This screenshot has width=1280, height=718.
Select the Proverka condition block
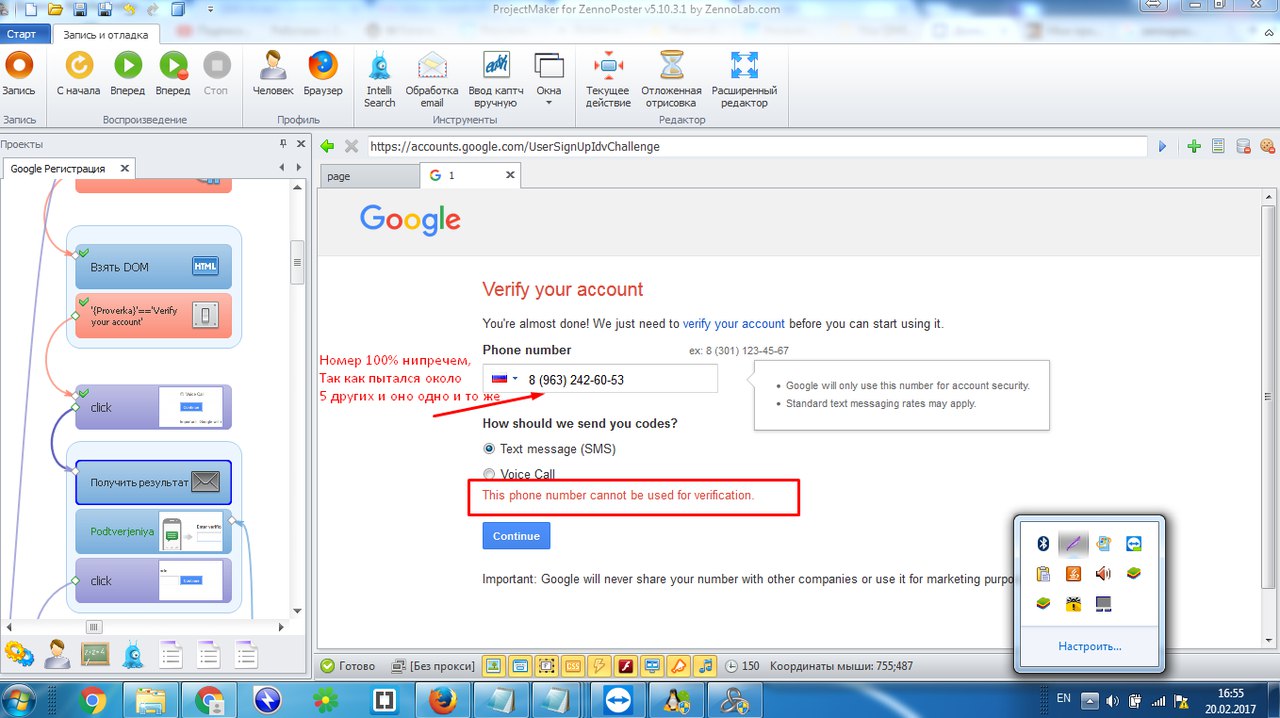click(154, 316)
